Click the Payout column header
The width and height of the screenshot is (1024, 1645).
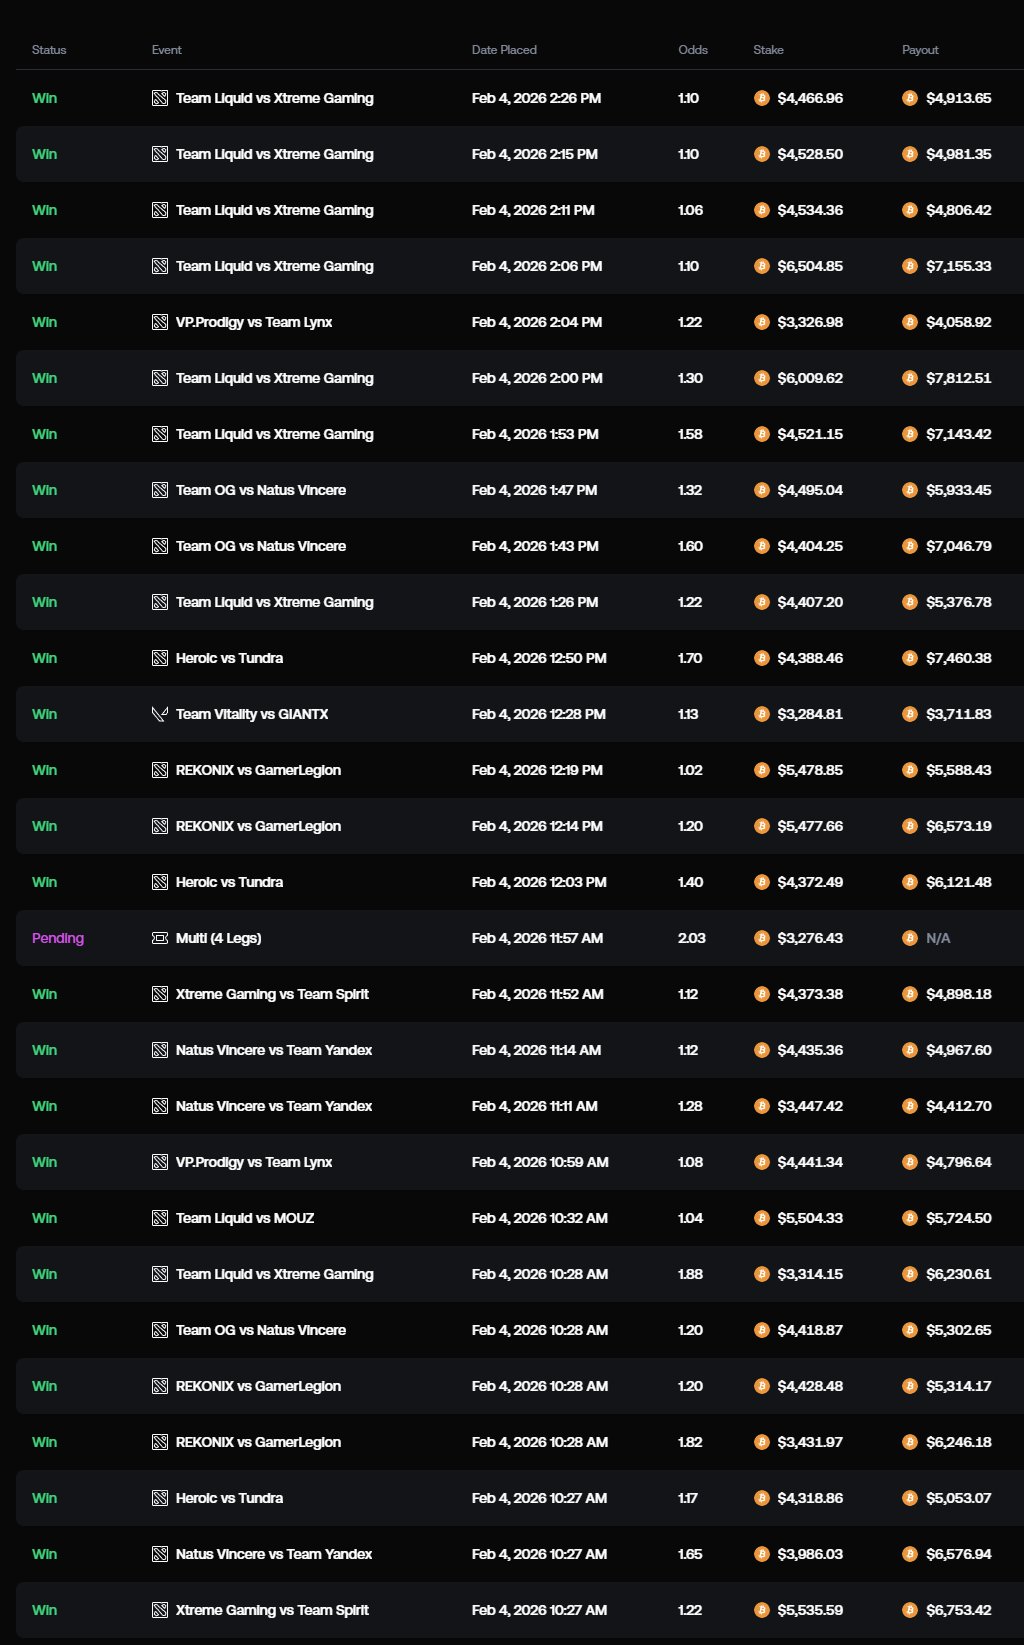click(x=920, y=50)
